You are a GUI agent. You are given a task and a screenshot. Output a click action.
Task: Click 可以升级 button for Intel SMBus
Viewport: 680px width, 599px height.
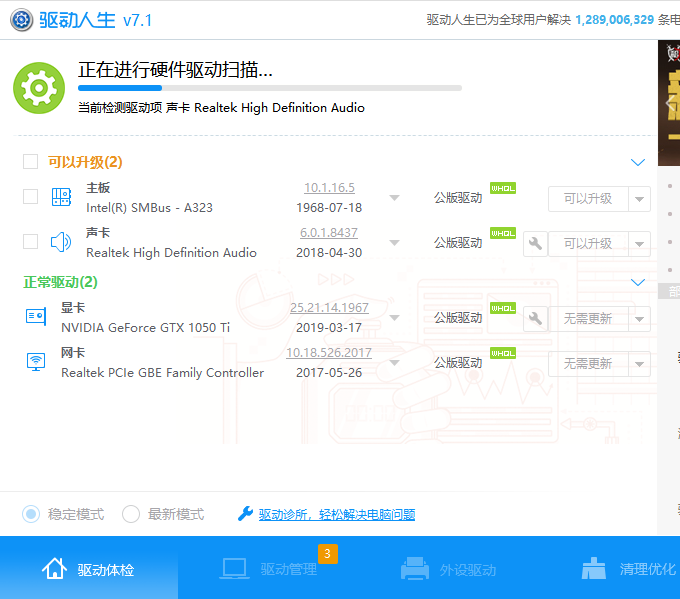click(x=588, y=199)
